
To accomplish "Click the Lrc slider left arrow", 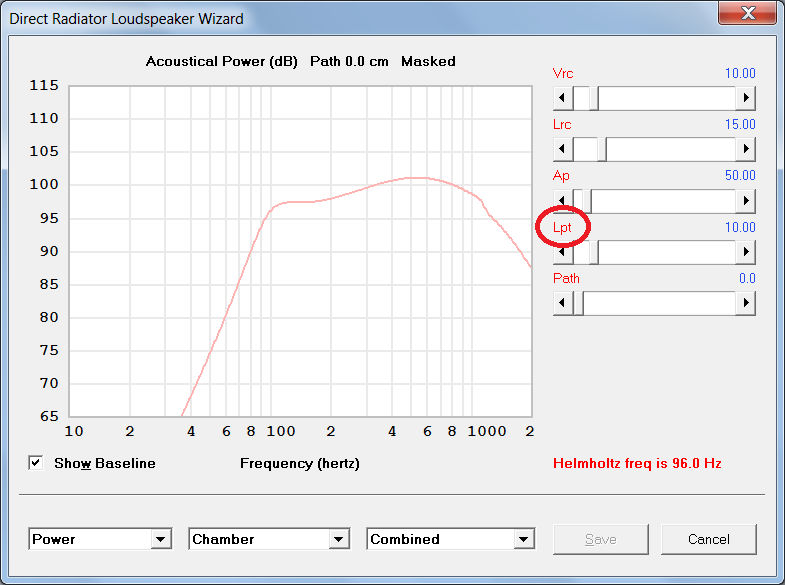I will (563, 149).
